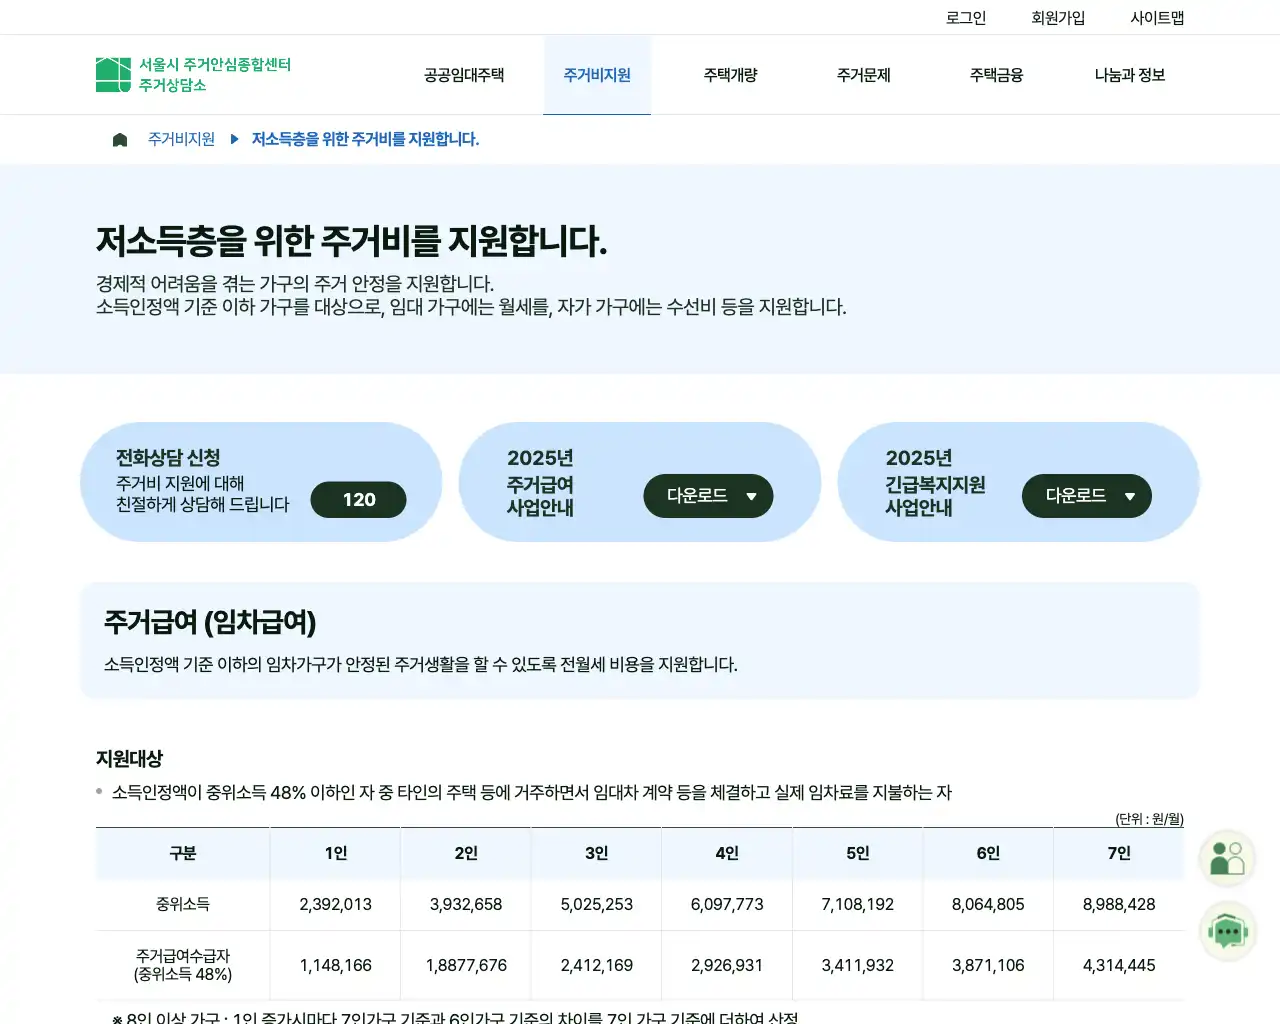
Task: Open the 주택개량 menu
Action: (730, 74)
